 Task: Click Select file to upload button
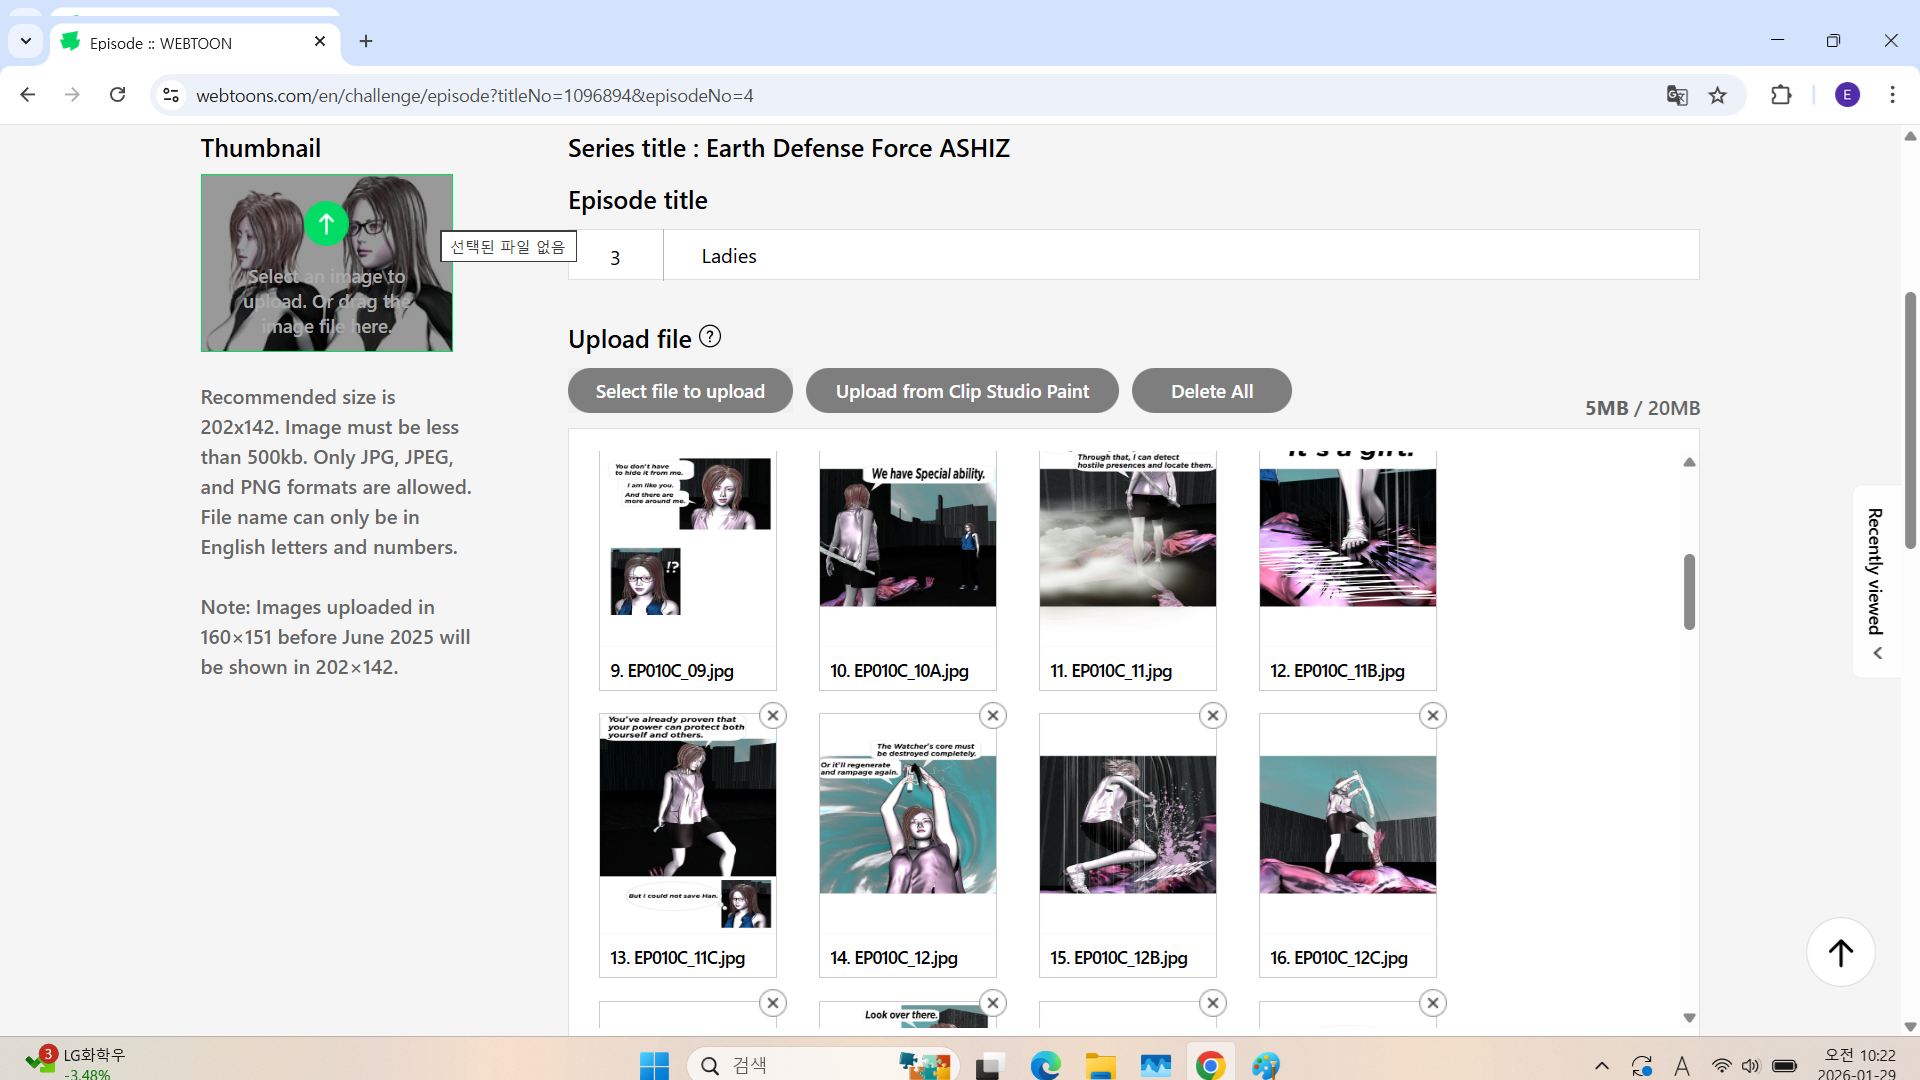[680, 391]
